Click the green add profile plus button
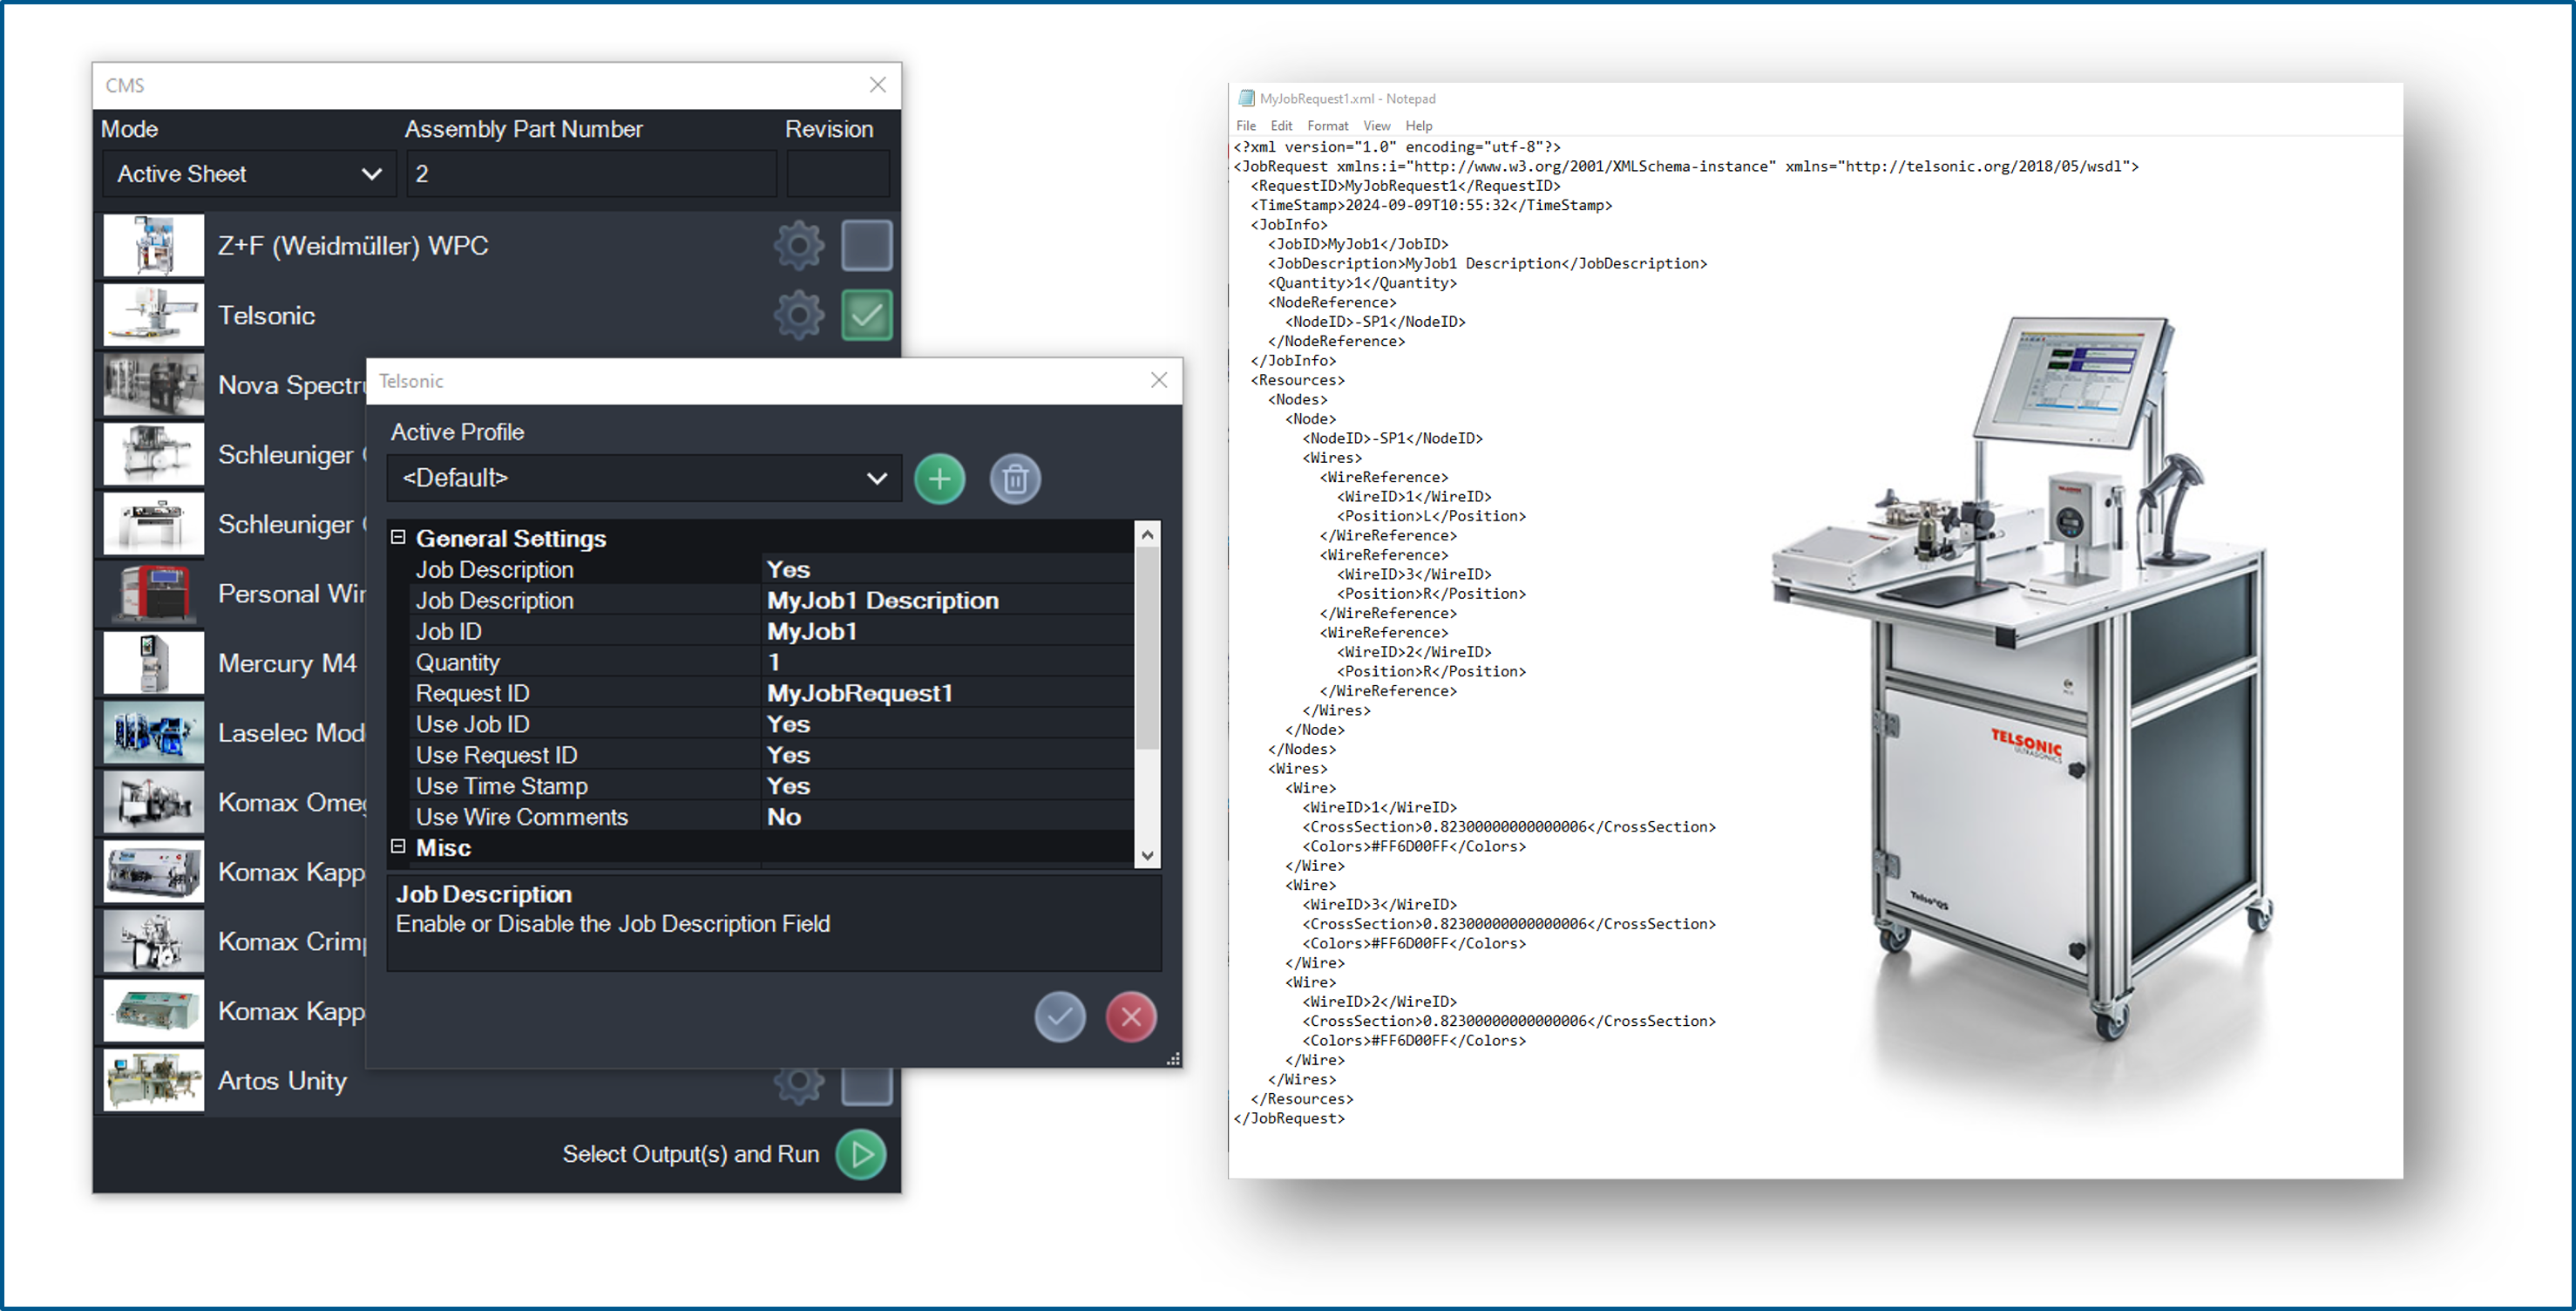Viewport: 2576px width, 1311px height. 939,479
